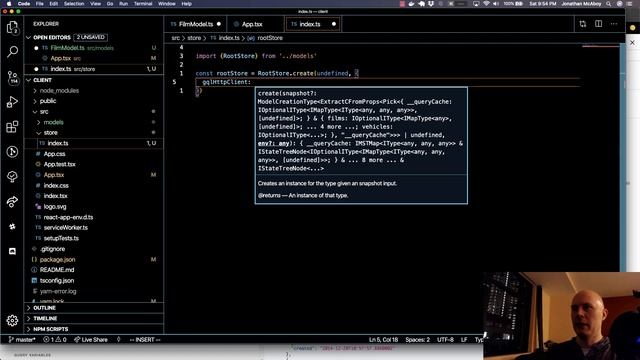This screenshot has height=360, width=640.
Task: Open App.test.tsx in the file tree
Action: (94, 164)
